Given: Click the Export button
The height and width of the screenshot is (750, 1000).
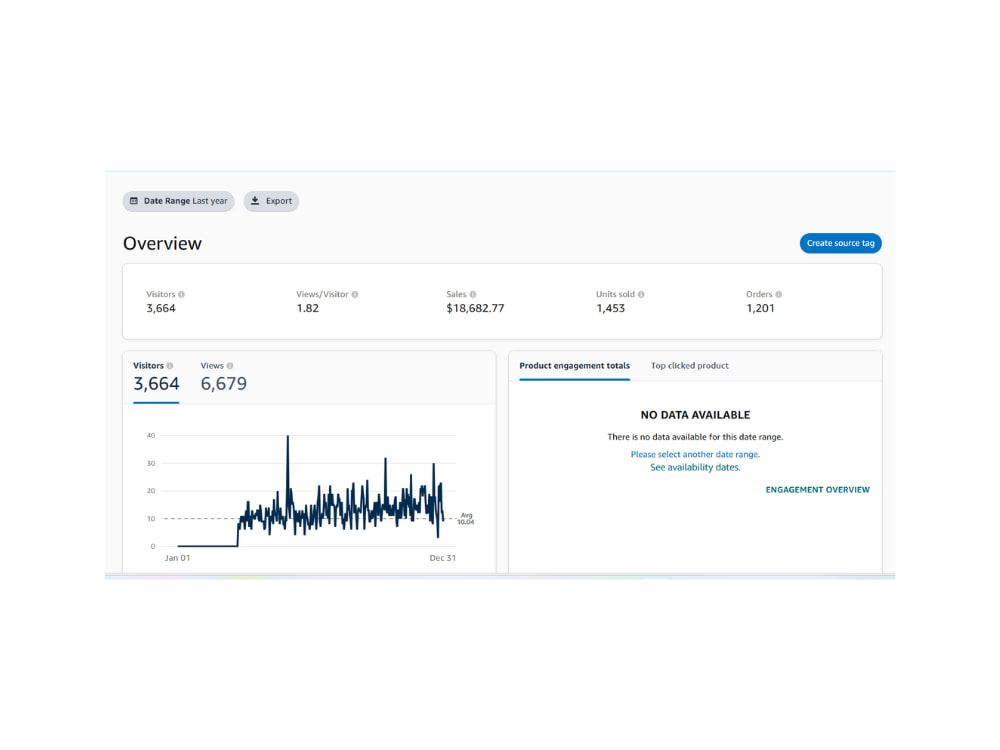Looking at the screenshot, I should tap(271, 201).
